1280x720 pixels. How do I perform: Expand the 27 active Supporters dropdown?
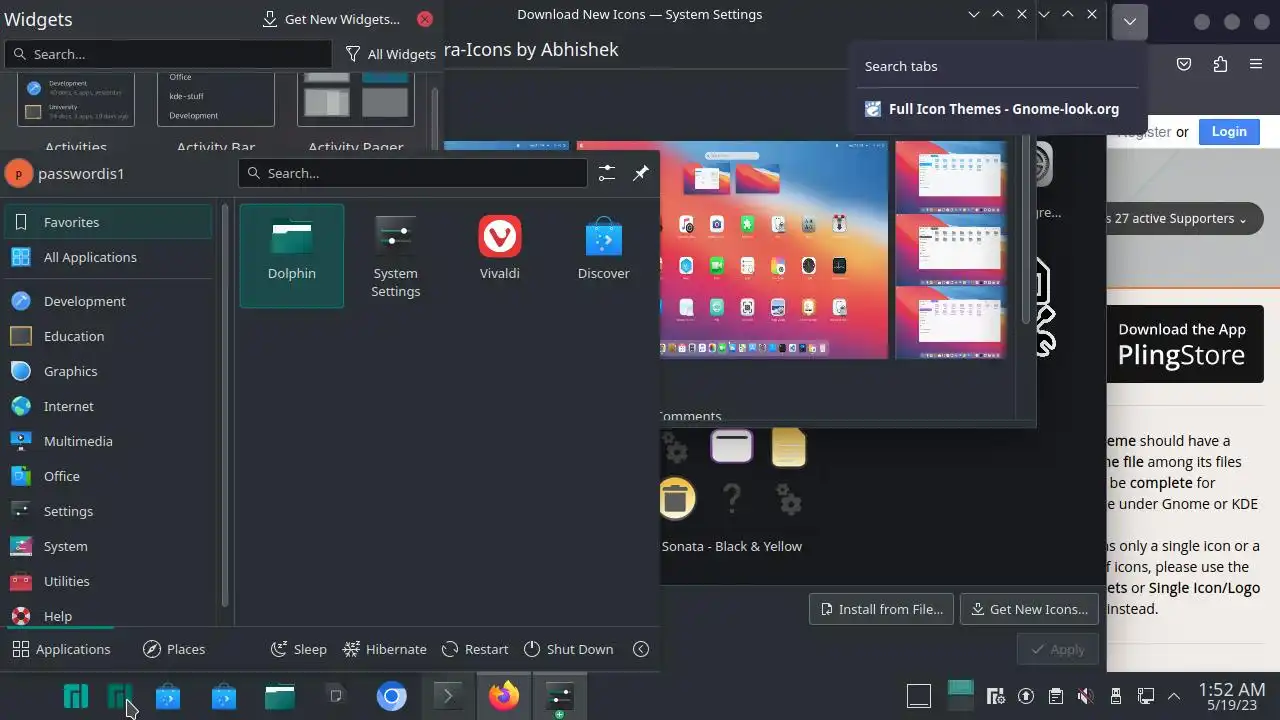coord(1178,218)
